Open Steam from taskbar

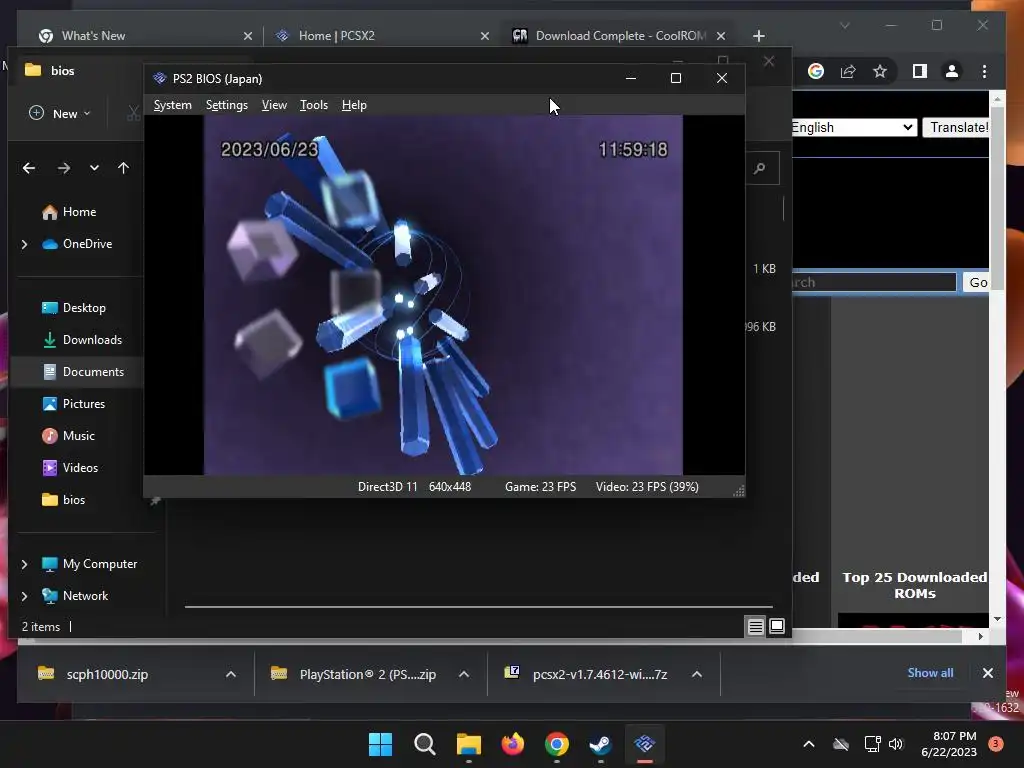[x=601, y=744]
